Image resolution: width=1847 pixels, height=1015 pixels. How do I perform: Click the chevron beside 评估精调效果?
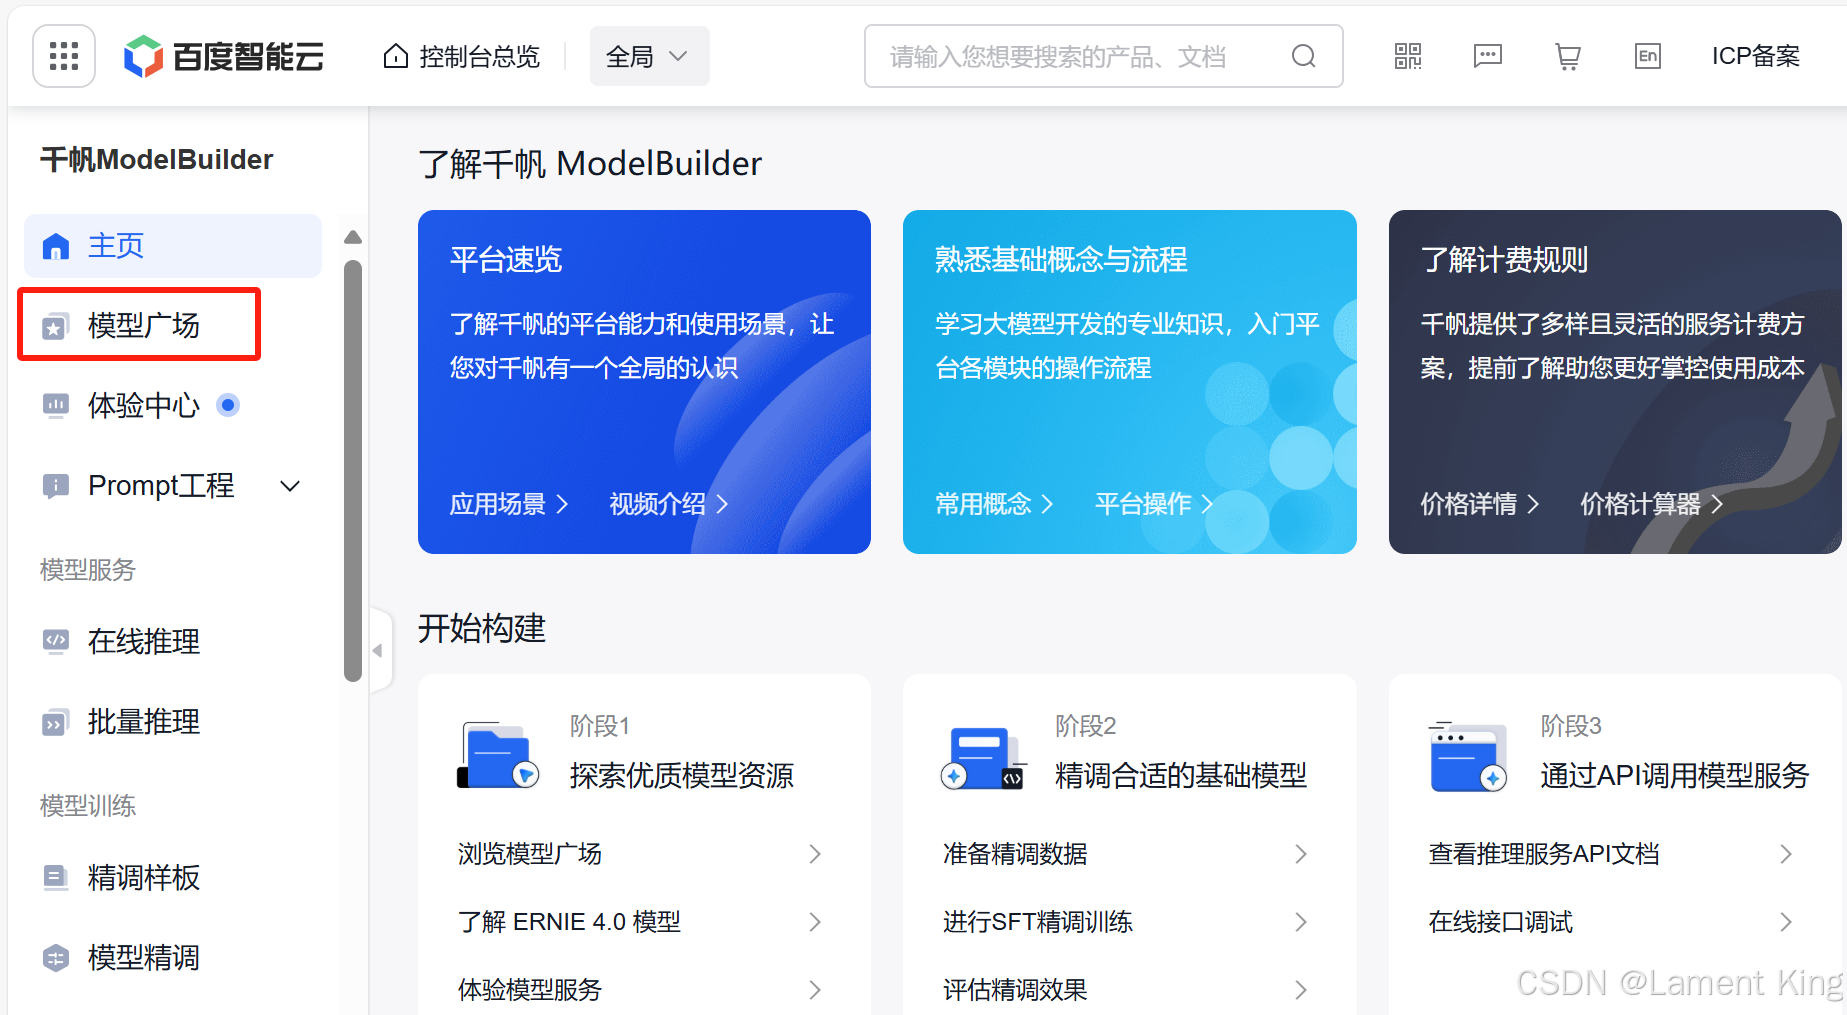tap(1301, 989)
